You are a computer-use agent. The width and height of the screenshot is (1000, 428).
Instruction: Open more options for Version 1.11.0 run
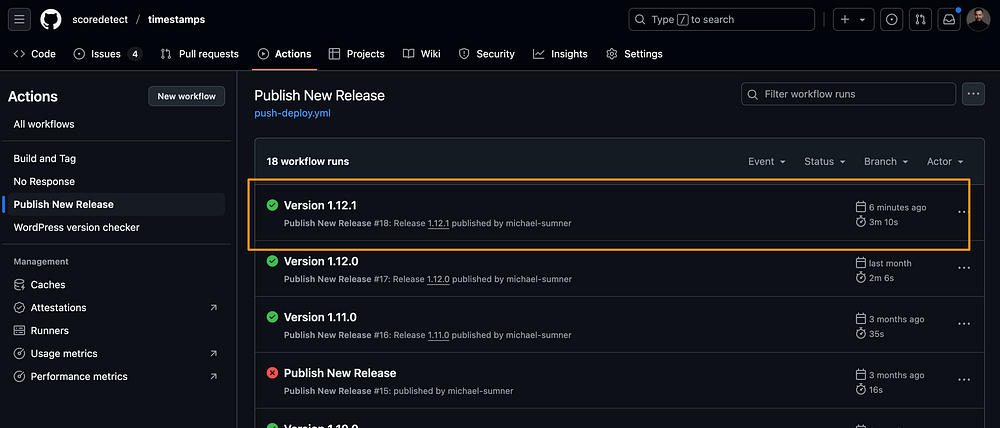click(x=964, y=324)
